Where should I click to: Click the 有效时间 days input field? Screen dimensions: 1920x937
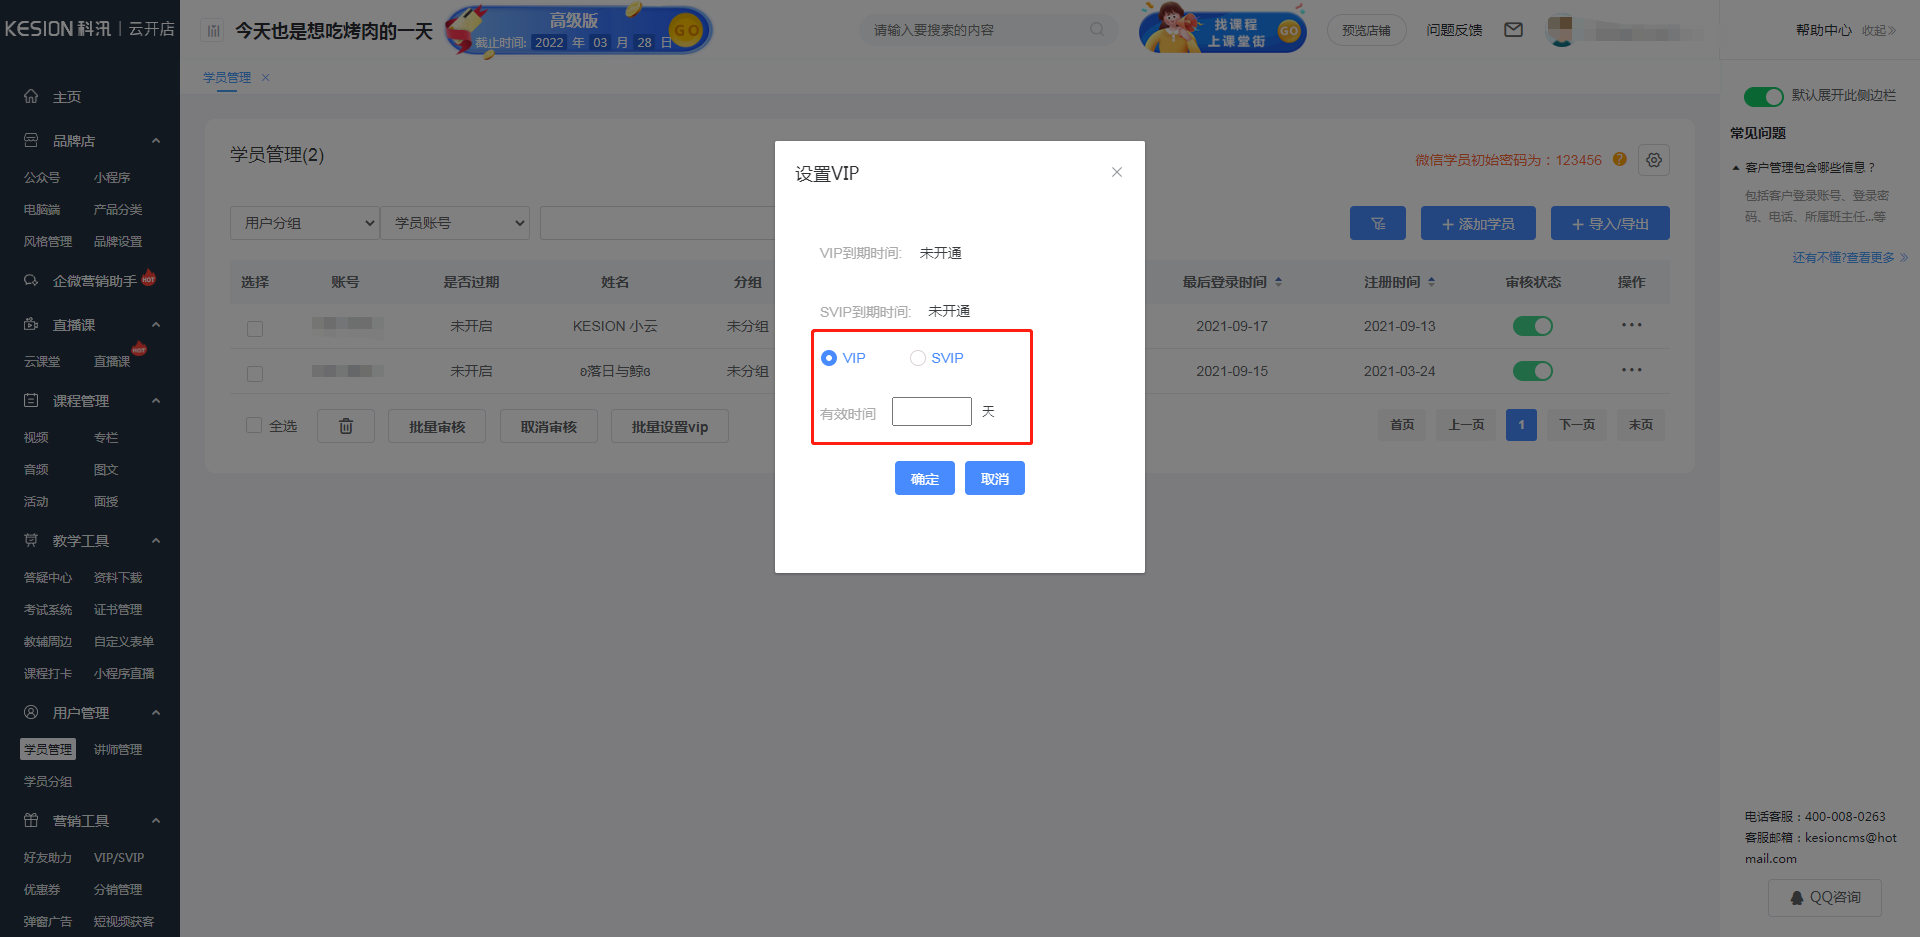pos(932,411)
